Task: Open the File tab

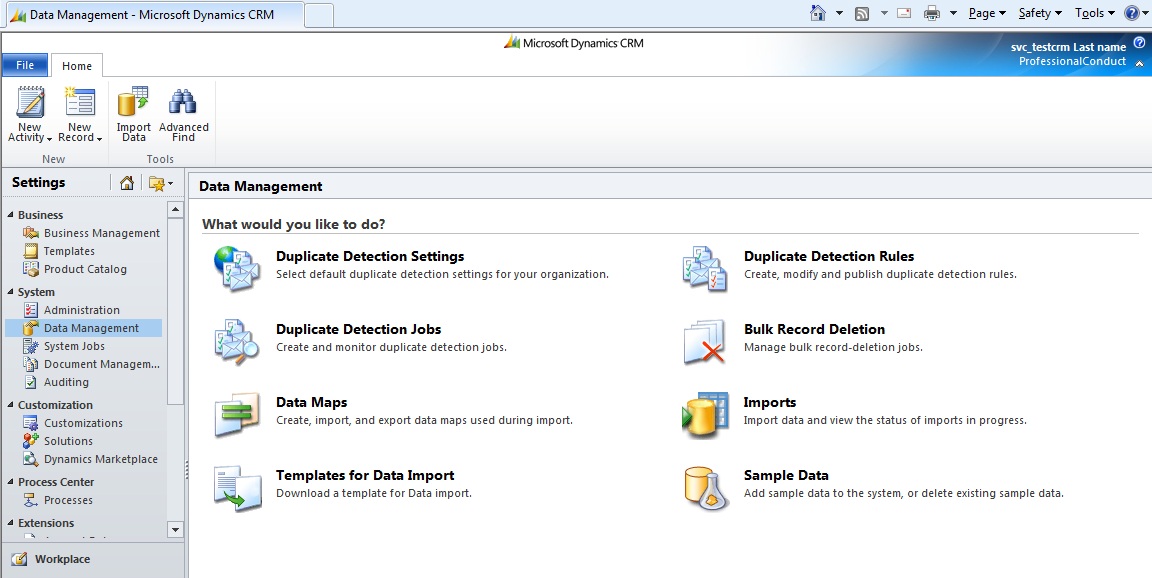Action: pos(25,65)
